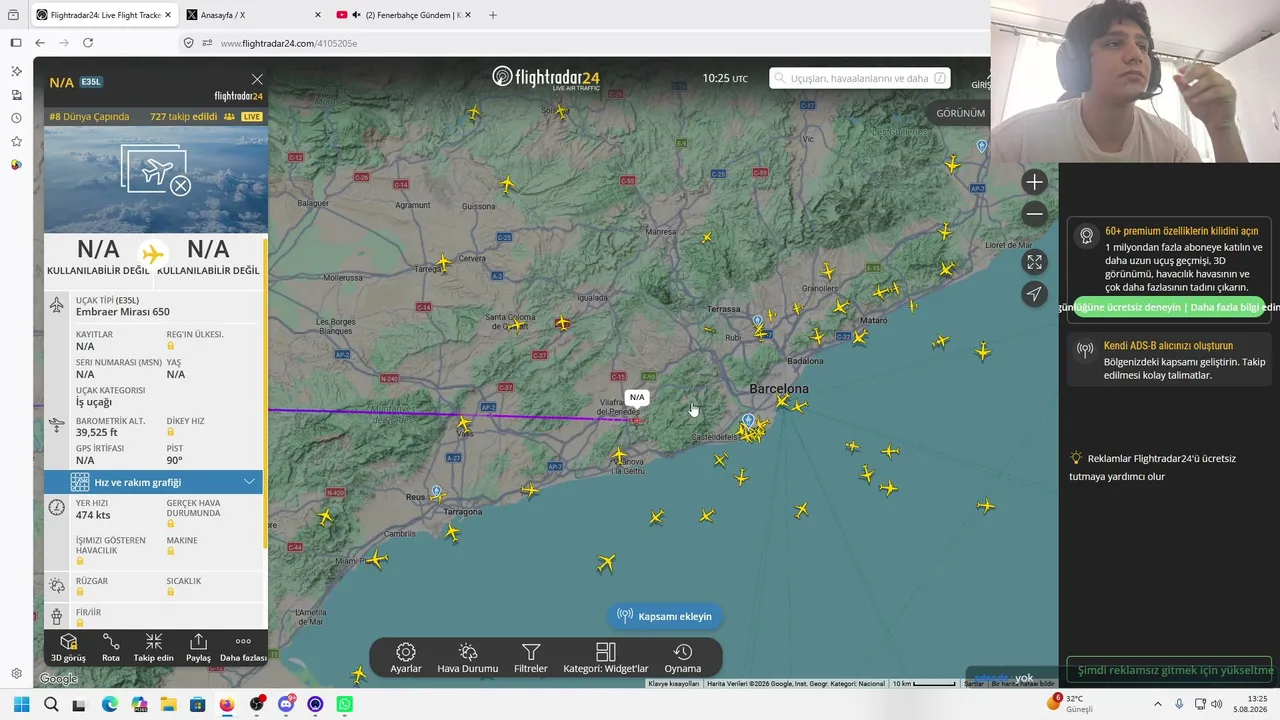Open Klavye kısayolları link on map
1280x720 pixels.
pos(674,684)
